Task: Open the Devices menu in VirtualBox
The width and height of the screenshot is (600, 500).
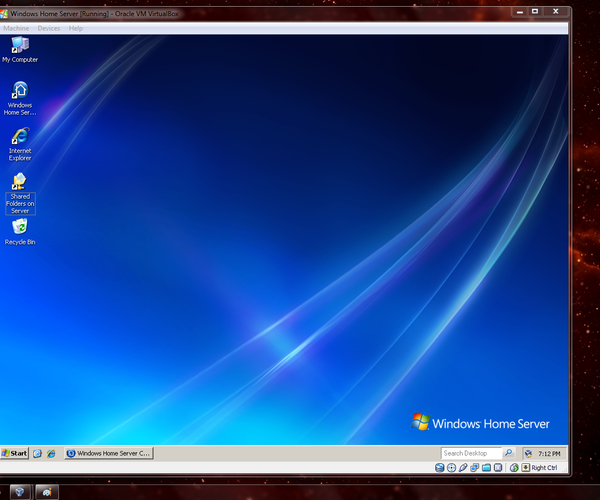Action: coord(49,28)
